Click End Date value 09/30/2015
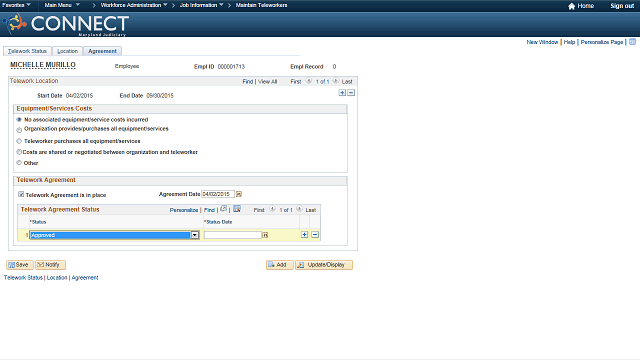The image size is (640, 360). point(160,96)
